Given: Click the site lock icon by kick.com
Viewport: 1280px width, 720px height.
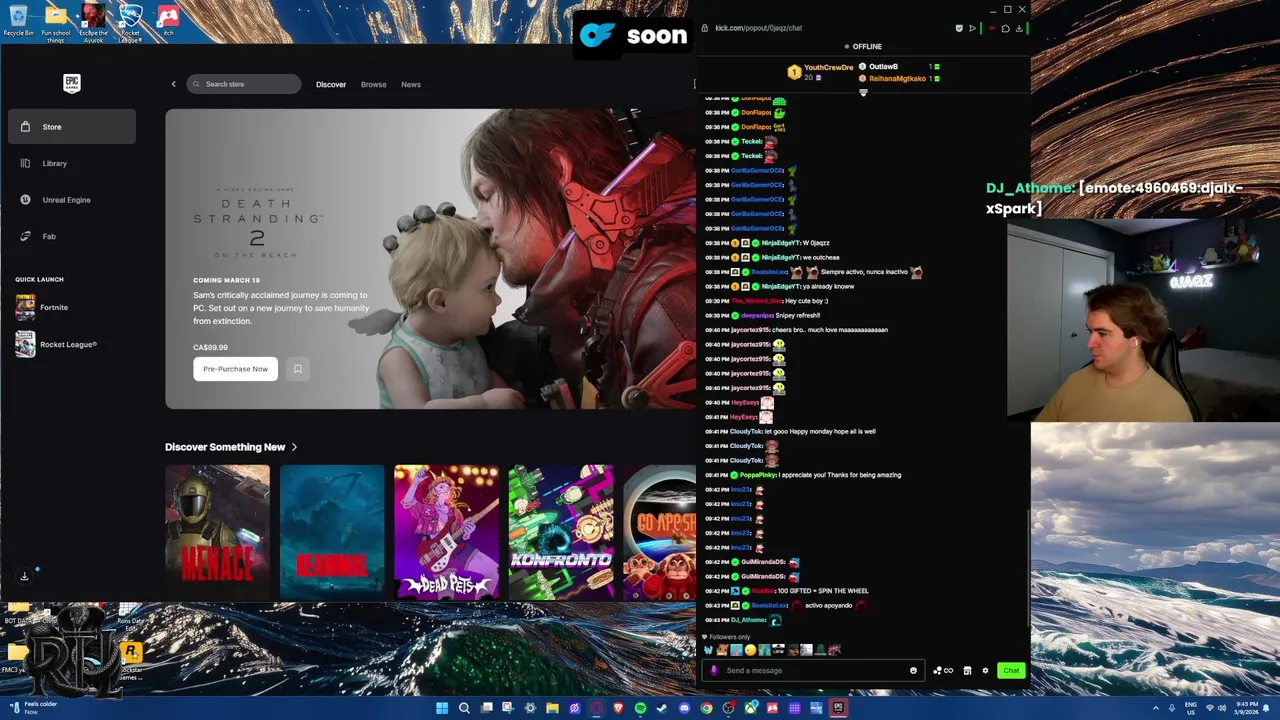Looking at the screenshot, I should (705, 28).
